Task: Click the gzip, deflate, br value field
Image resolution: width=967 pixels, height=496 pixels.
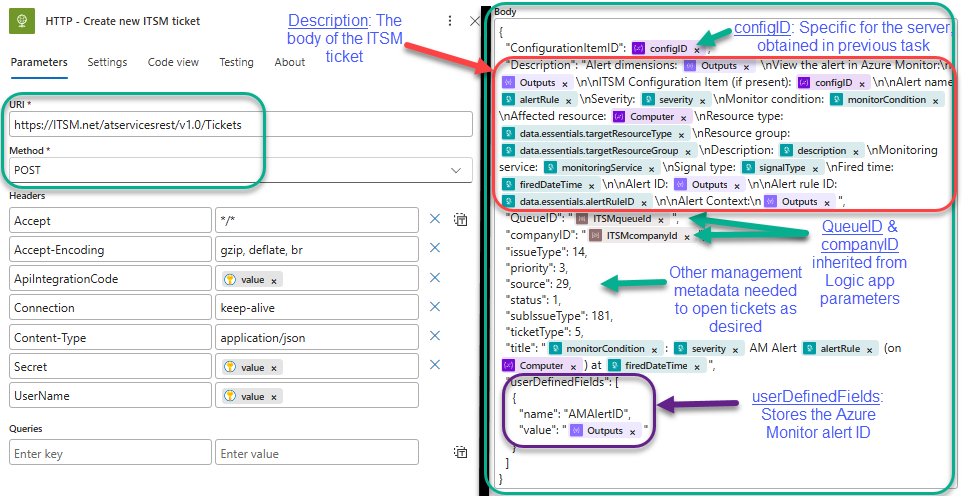Action: point(317,249)
